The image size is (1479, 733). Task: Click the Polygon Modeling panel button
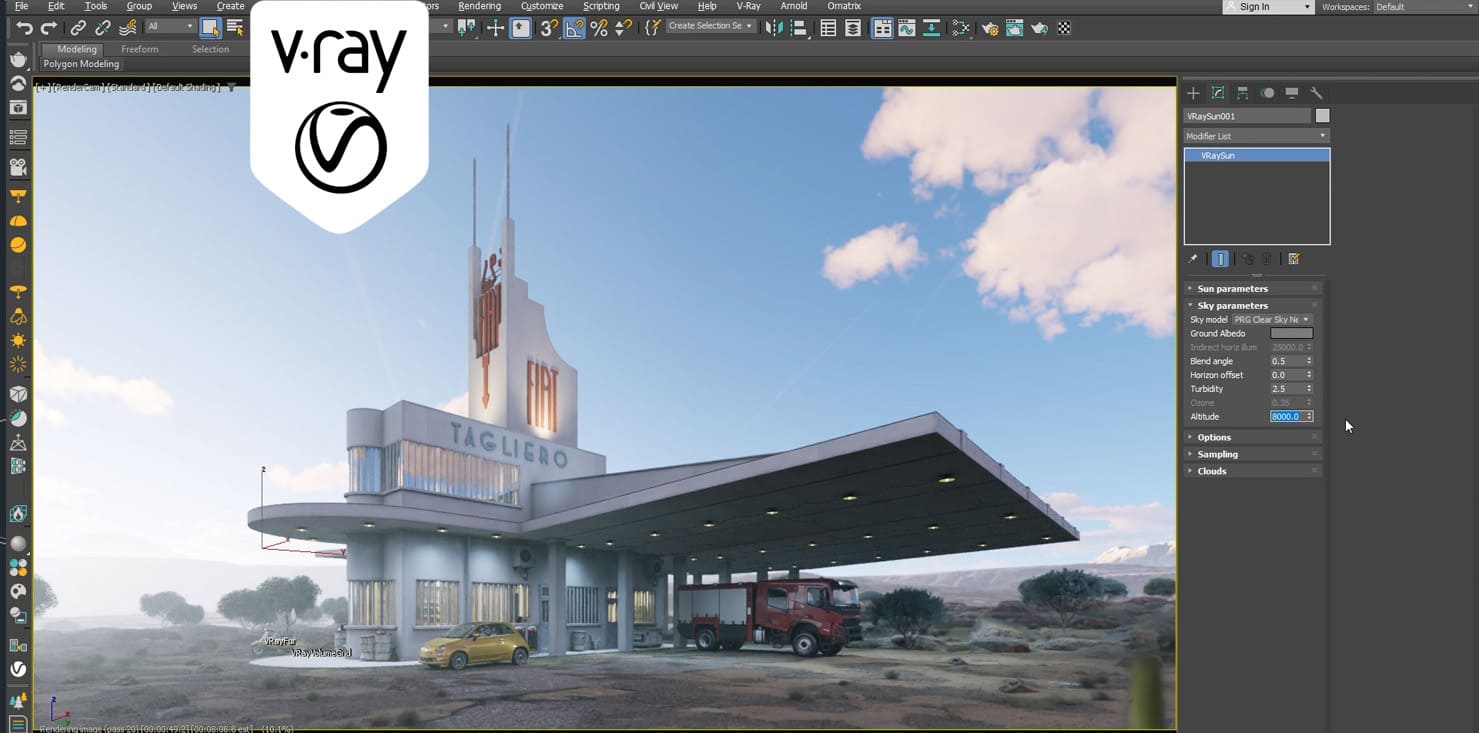81,64
